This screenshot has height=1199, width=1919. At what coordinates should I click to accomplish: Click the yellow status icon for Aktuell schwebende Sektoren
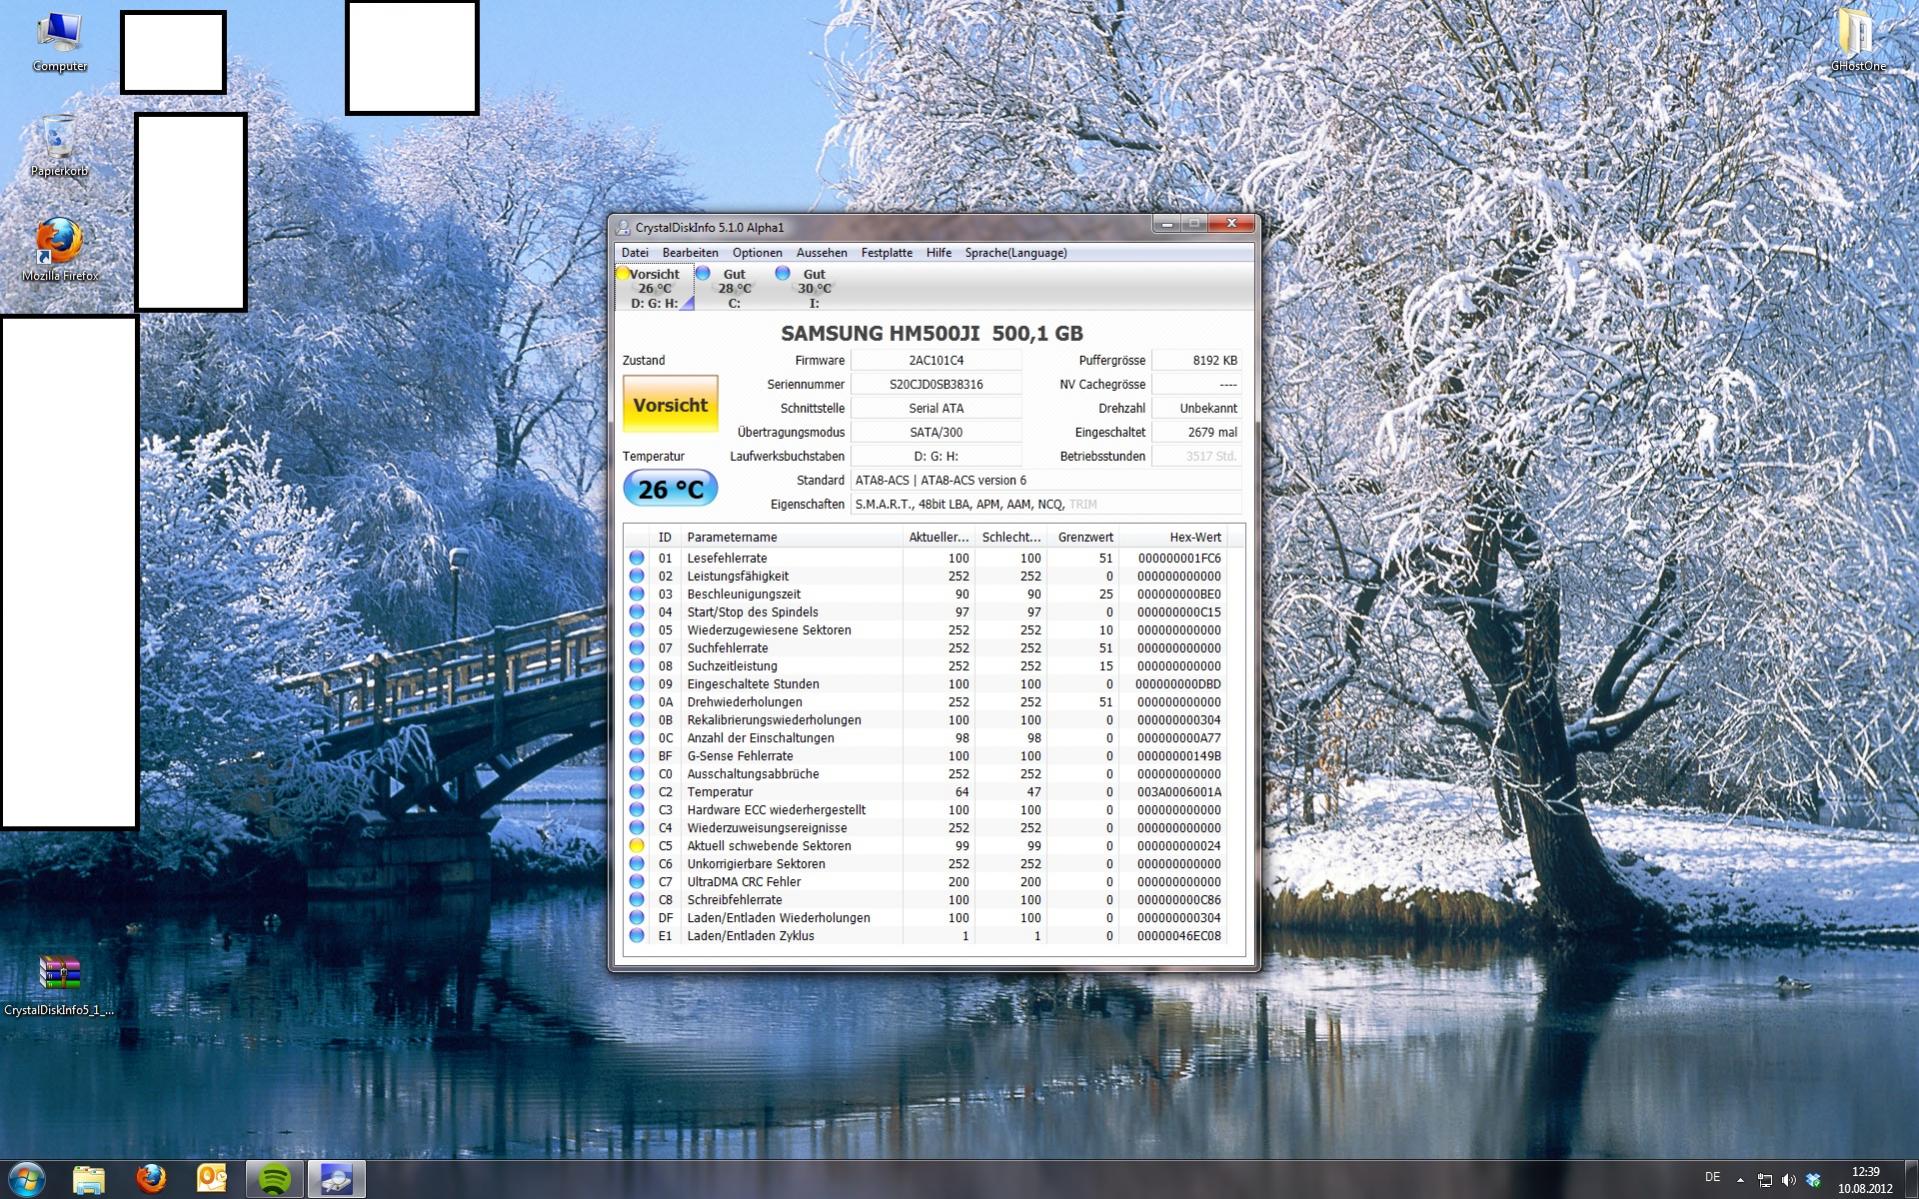(636, 846)
